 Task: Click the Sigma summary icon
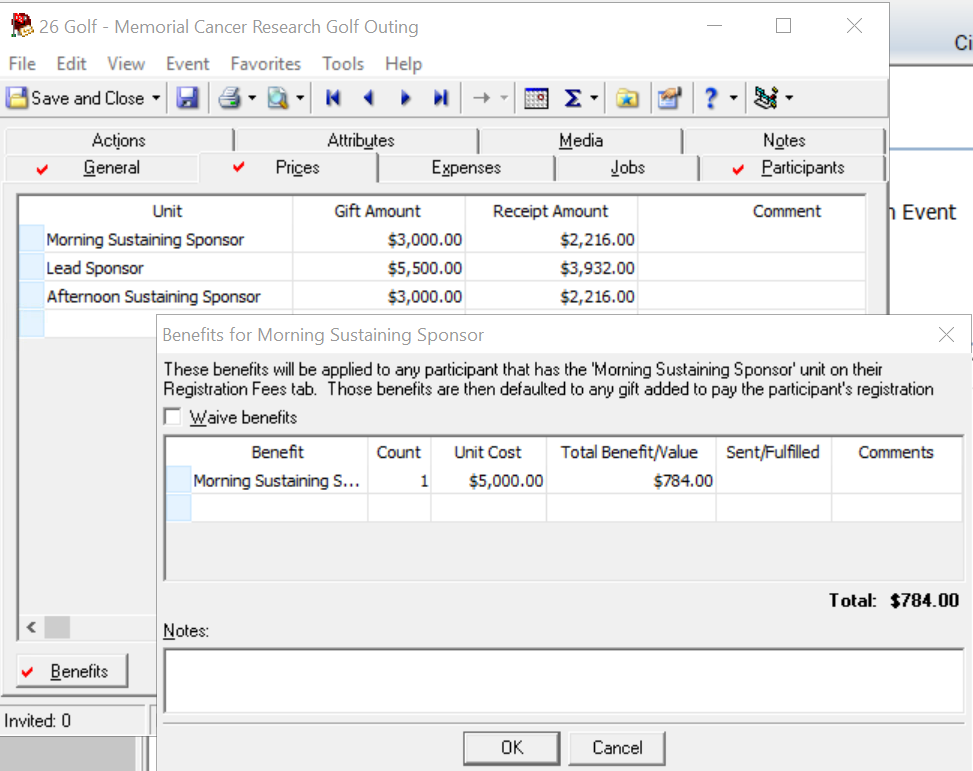tap(572, 98)
